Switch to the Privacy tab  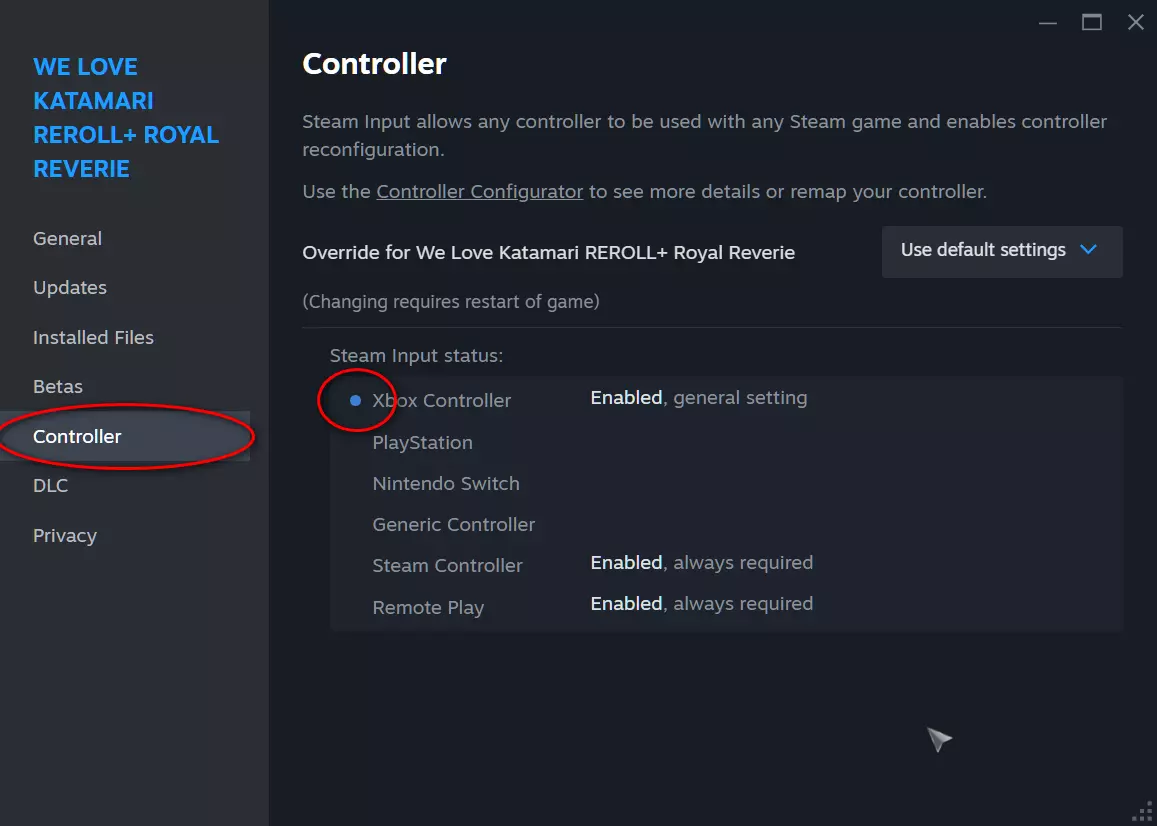coord(65,536)
